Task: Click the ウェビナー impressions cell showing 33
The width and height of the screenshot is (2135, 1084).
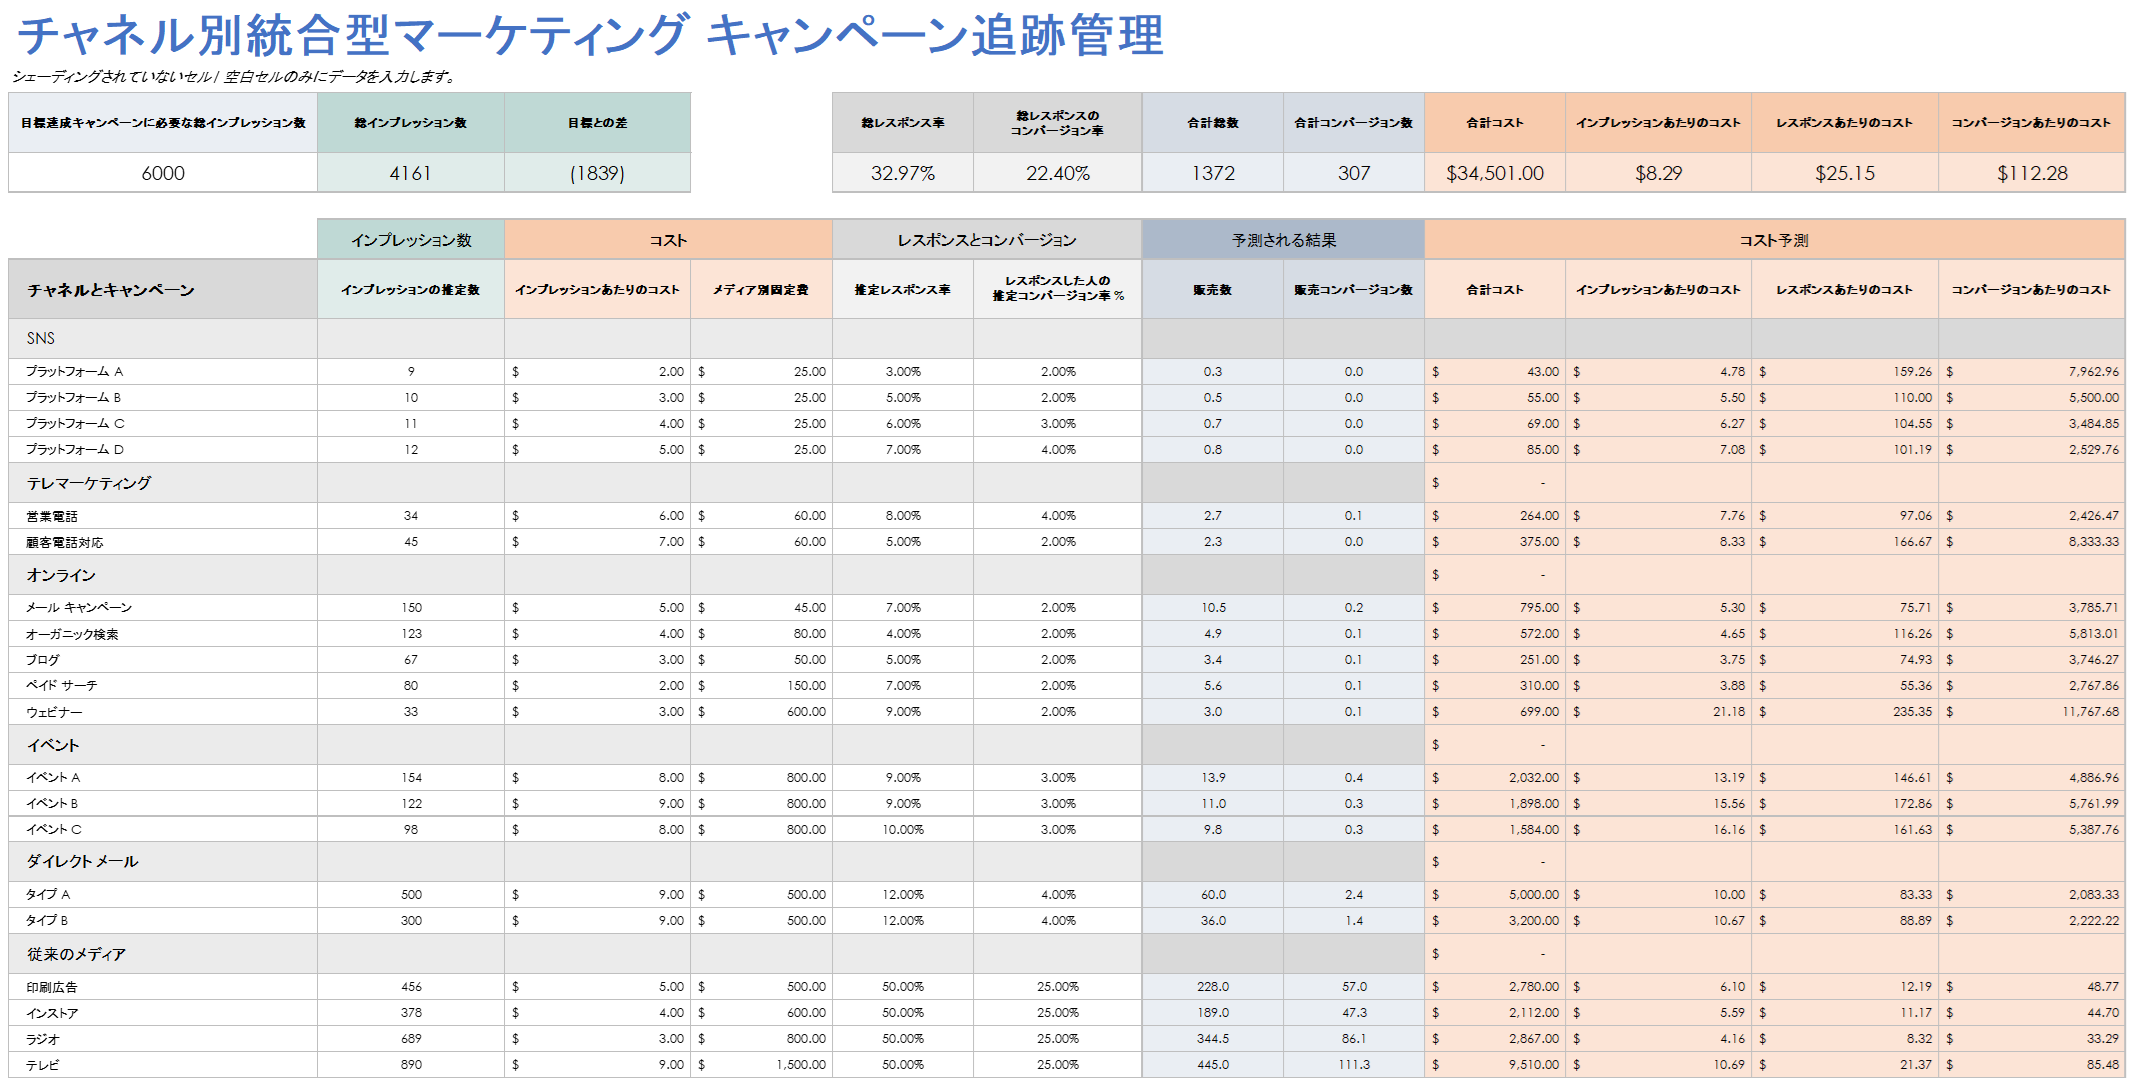Action: (409, 710)
